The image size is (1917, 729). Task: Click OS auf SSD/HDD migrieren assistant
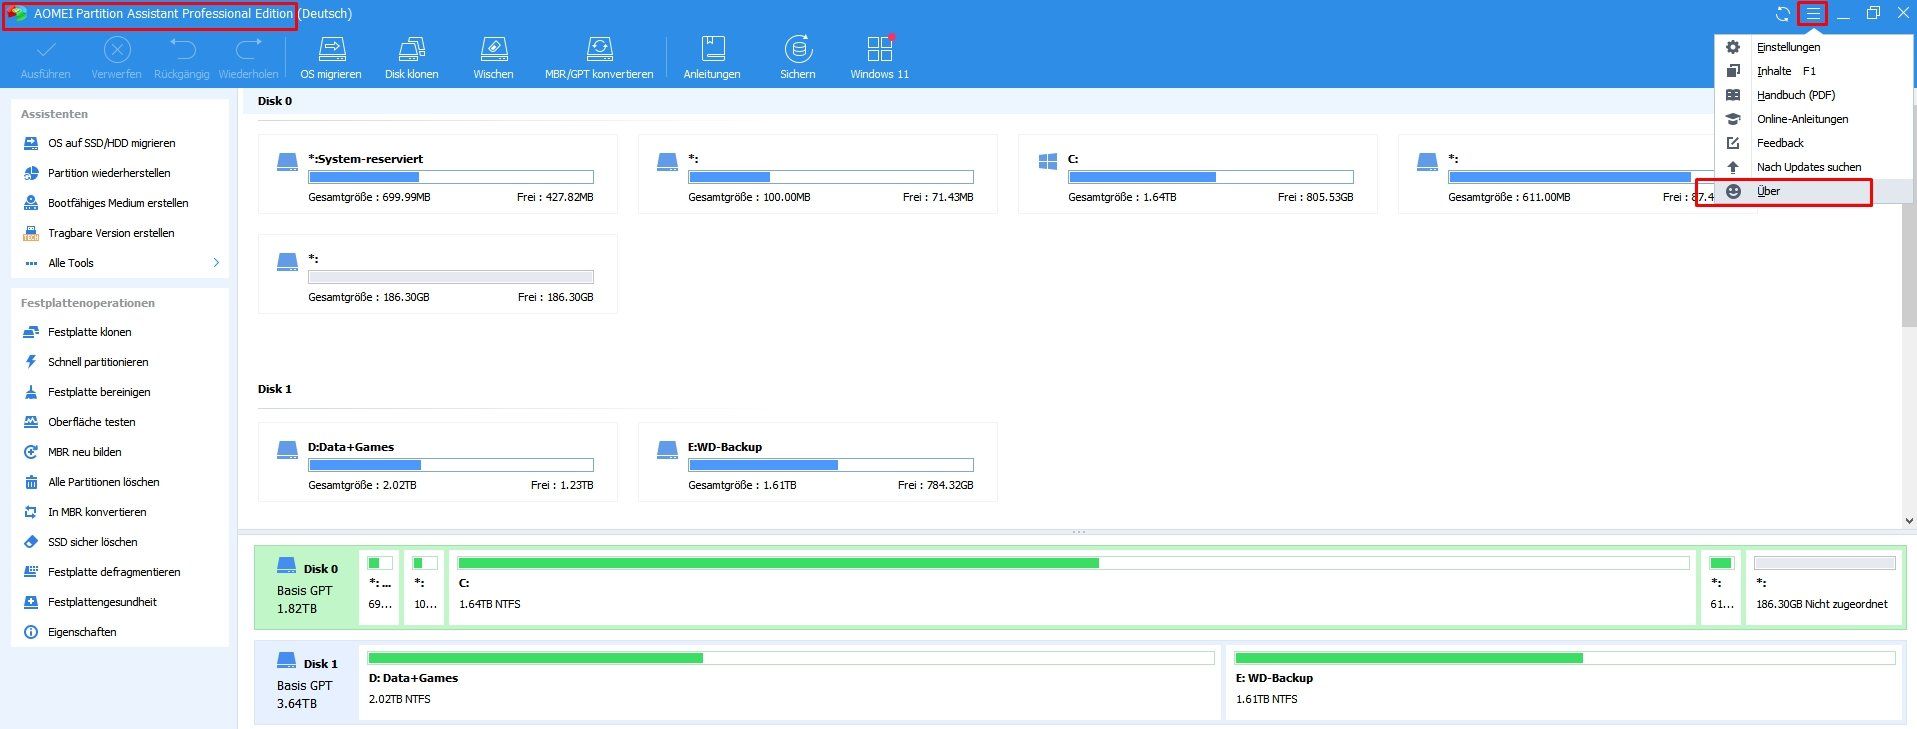111,143
